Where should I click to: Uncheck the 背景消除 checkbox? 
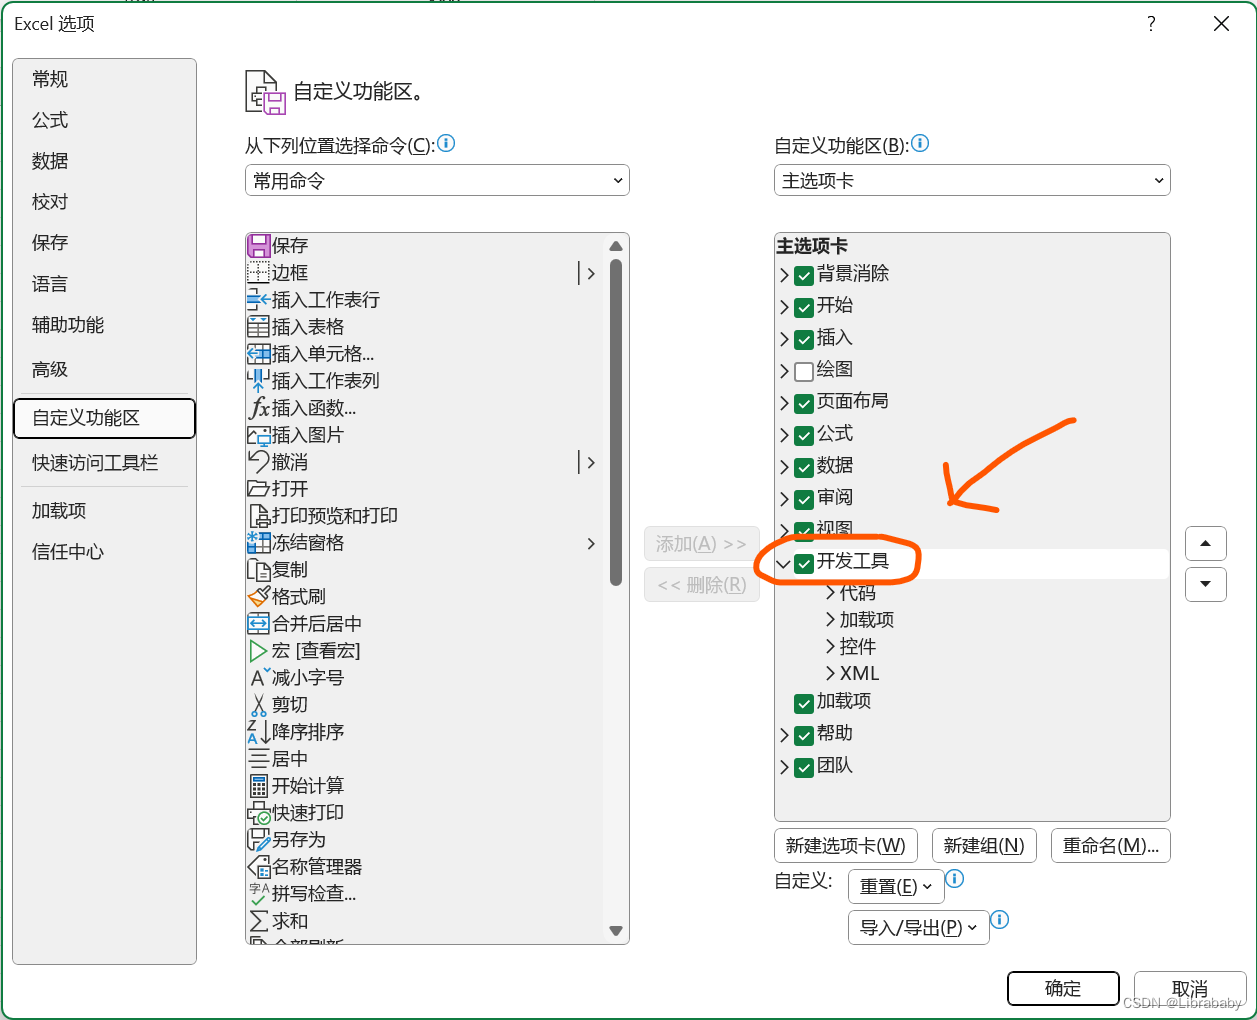804,276
